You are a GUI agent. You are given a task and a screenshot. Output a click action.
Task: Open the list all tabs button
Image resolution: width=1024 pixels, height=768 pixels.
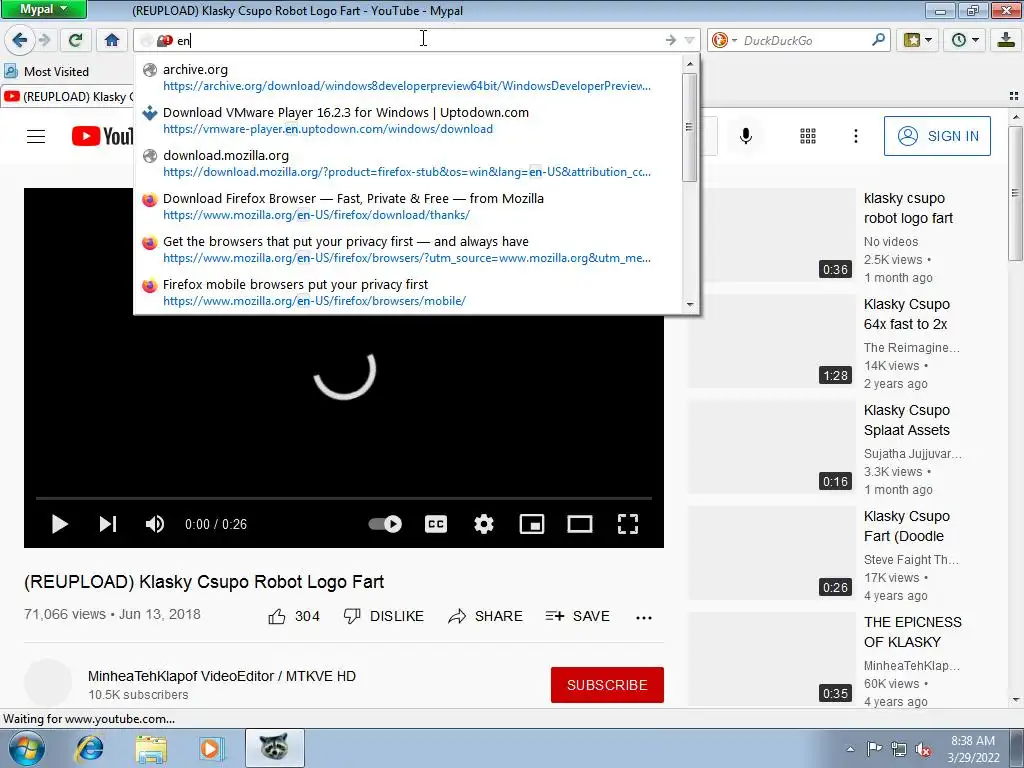1014,96
